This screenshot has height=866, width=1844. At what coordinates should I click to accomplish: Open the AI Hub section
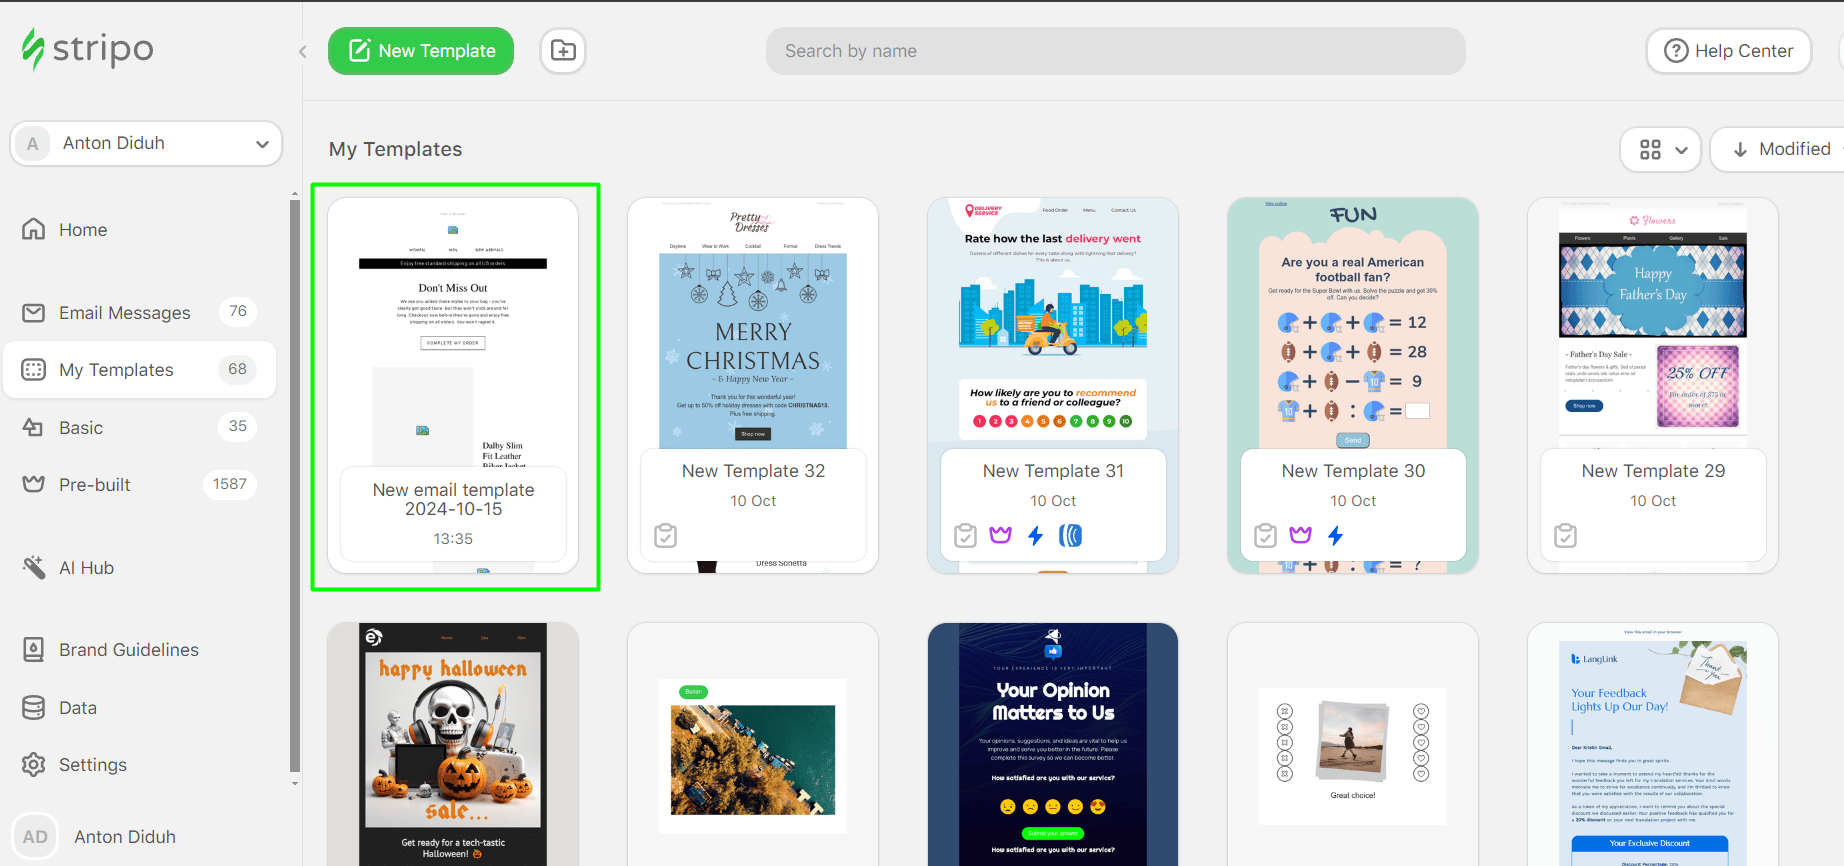pos(86,568)
